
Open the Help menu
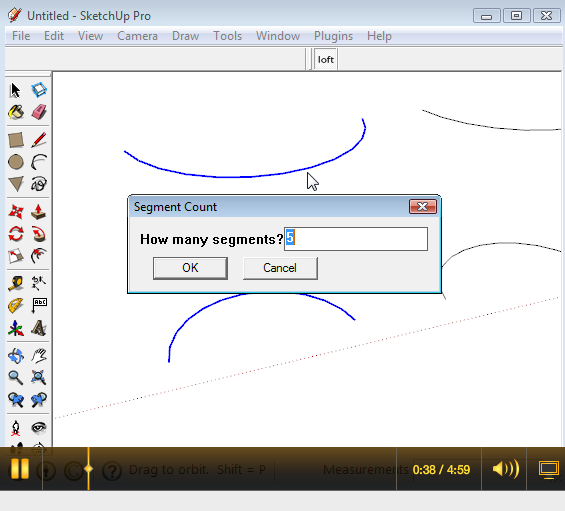(379, 36)
